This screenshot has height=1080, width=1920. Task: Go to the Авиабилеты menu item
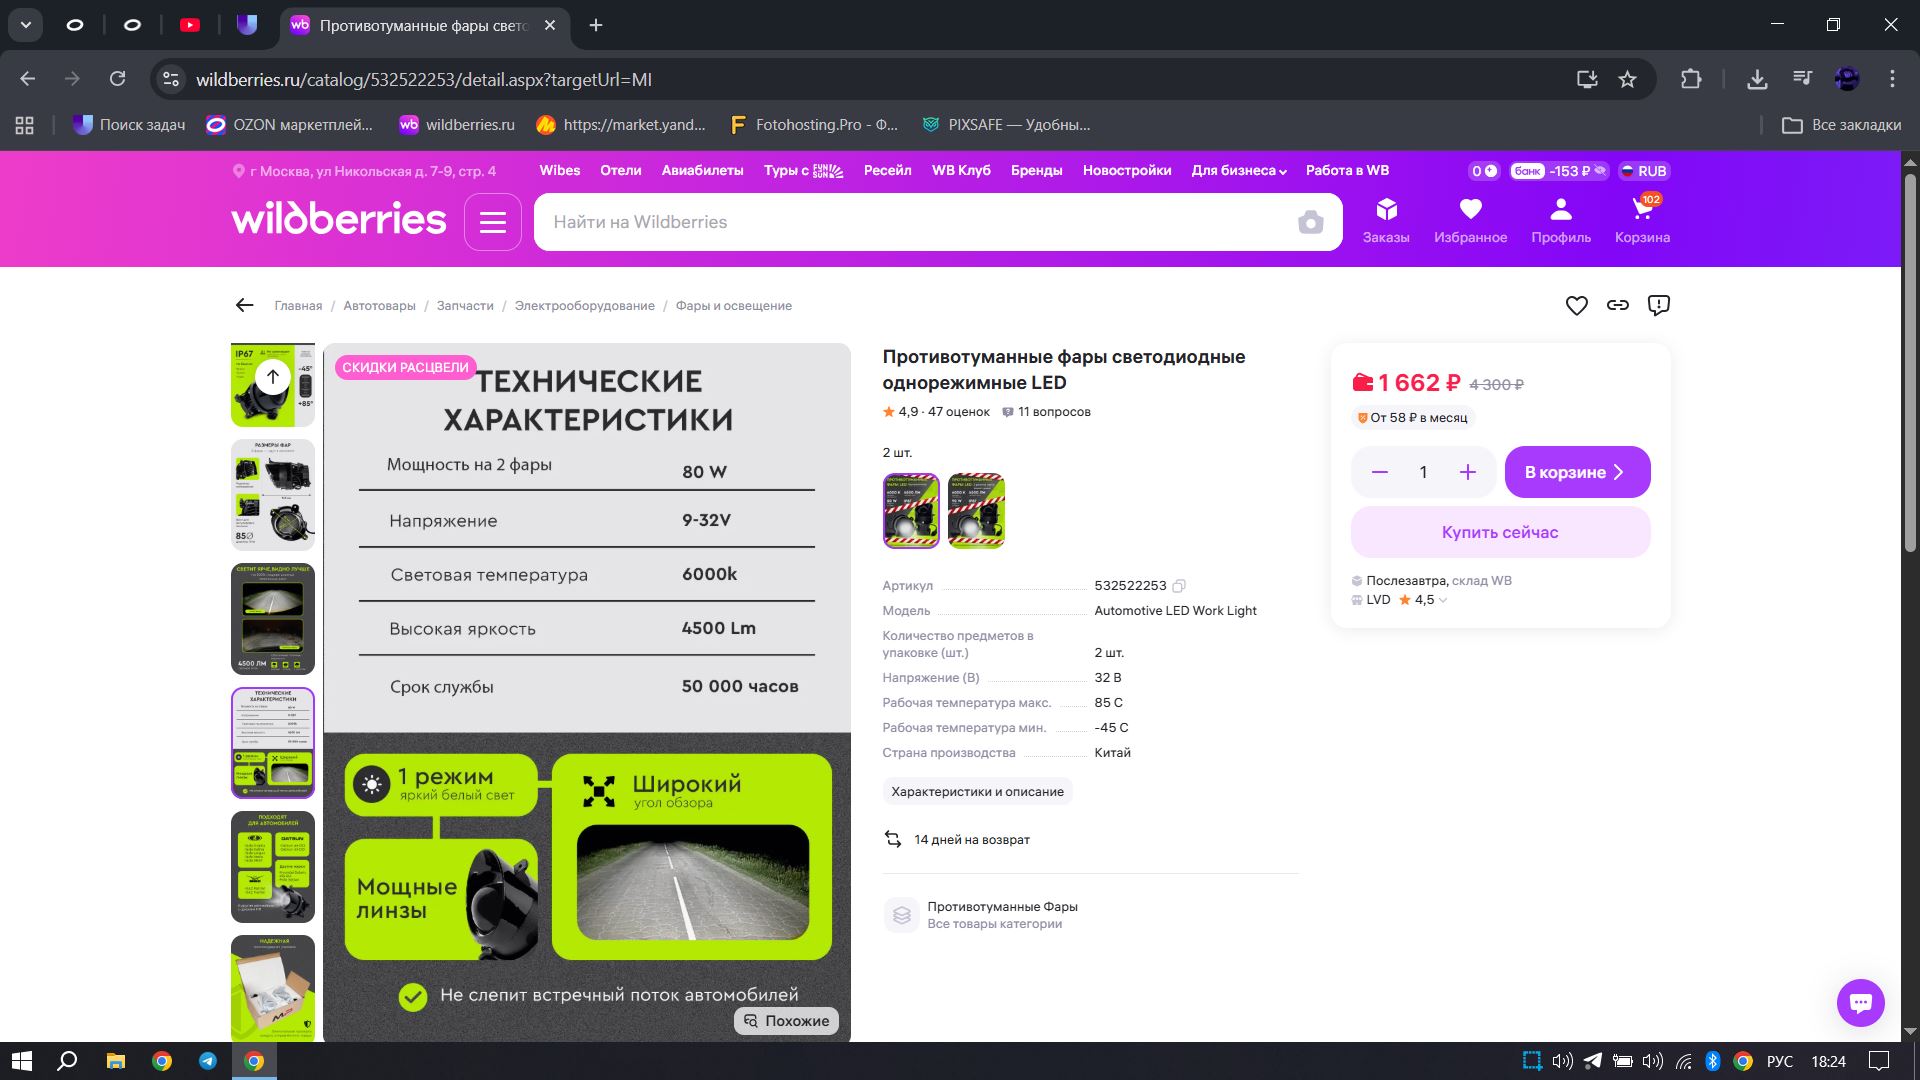pos(702,171)
